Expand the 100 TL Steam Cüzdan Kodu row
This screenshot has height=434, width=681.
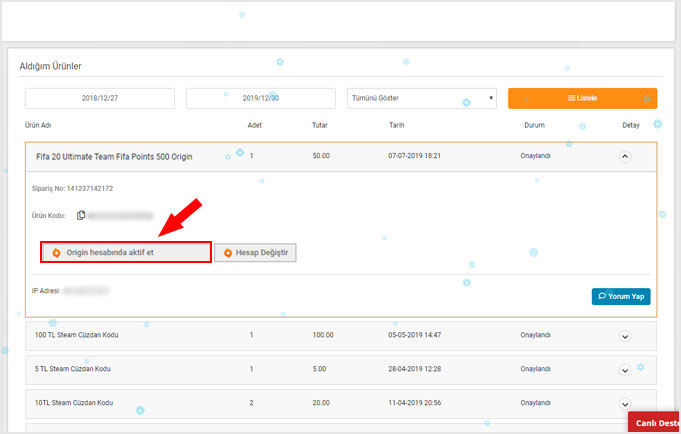pyautogui.click(x=625, y=336)
